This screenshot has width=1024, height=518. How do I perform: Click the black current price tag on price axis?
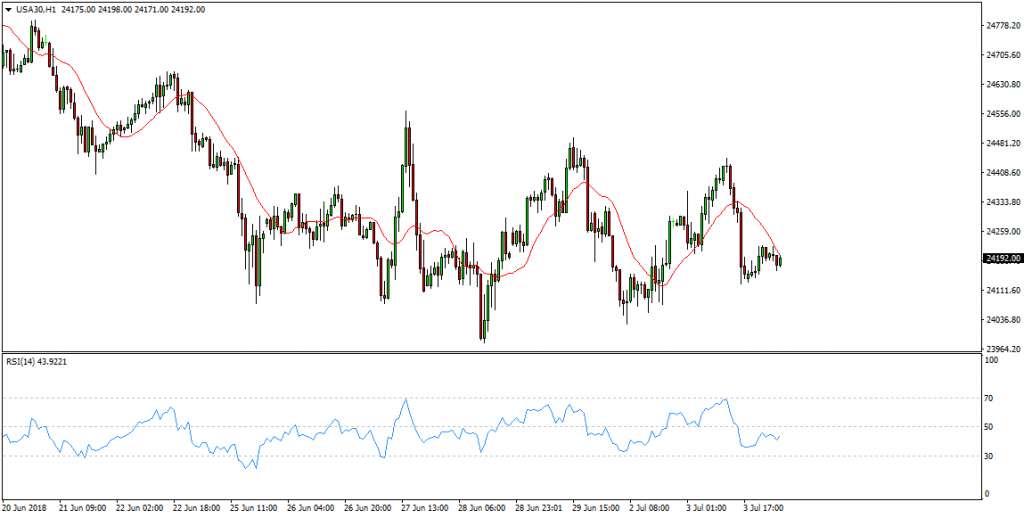(1002, 259)
